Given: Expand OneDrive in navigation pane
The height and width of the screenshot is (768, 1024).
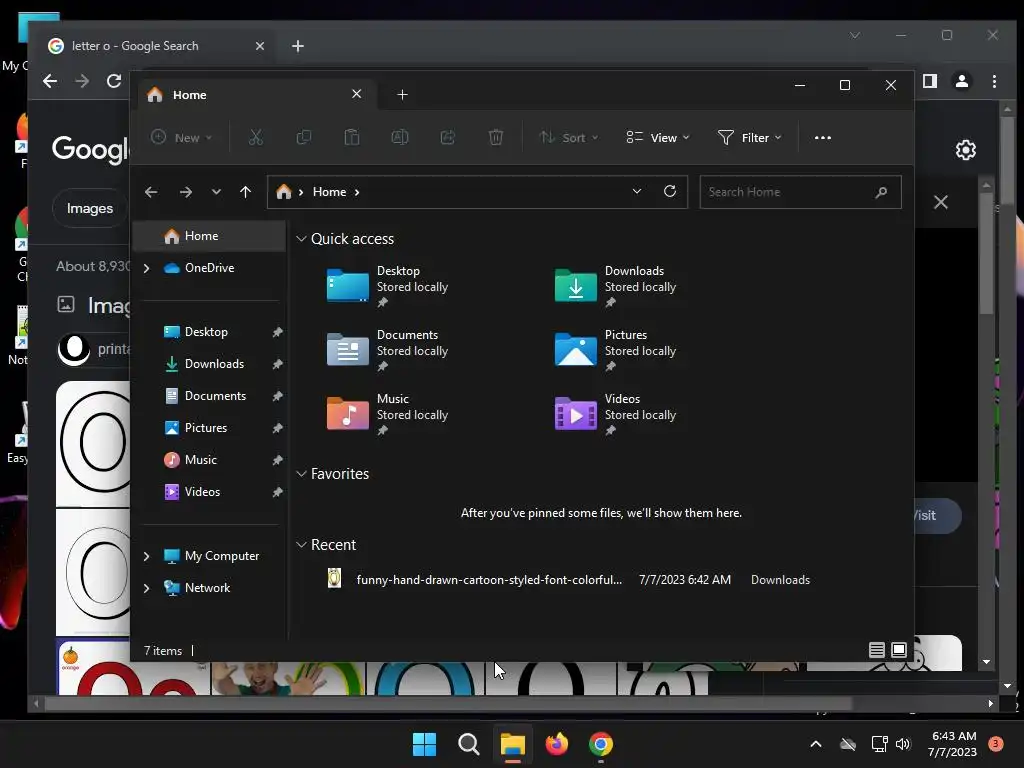Looking at the screenshot, I should pyautogui.click(x=146, y=268).
